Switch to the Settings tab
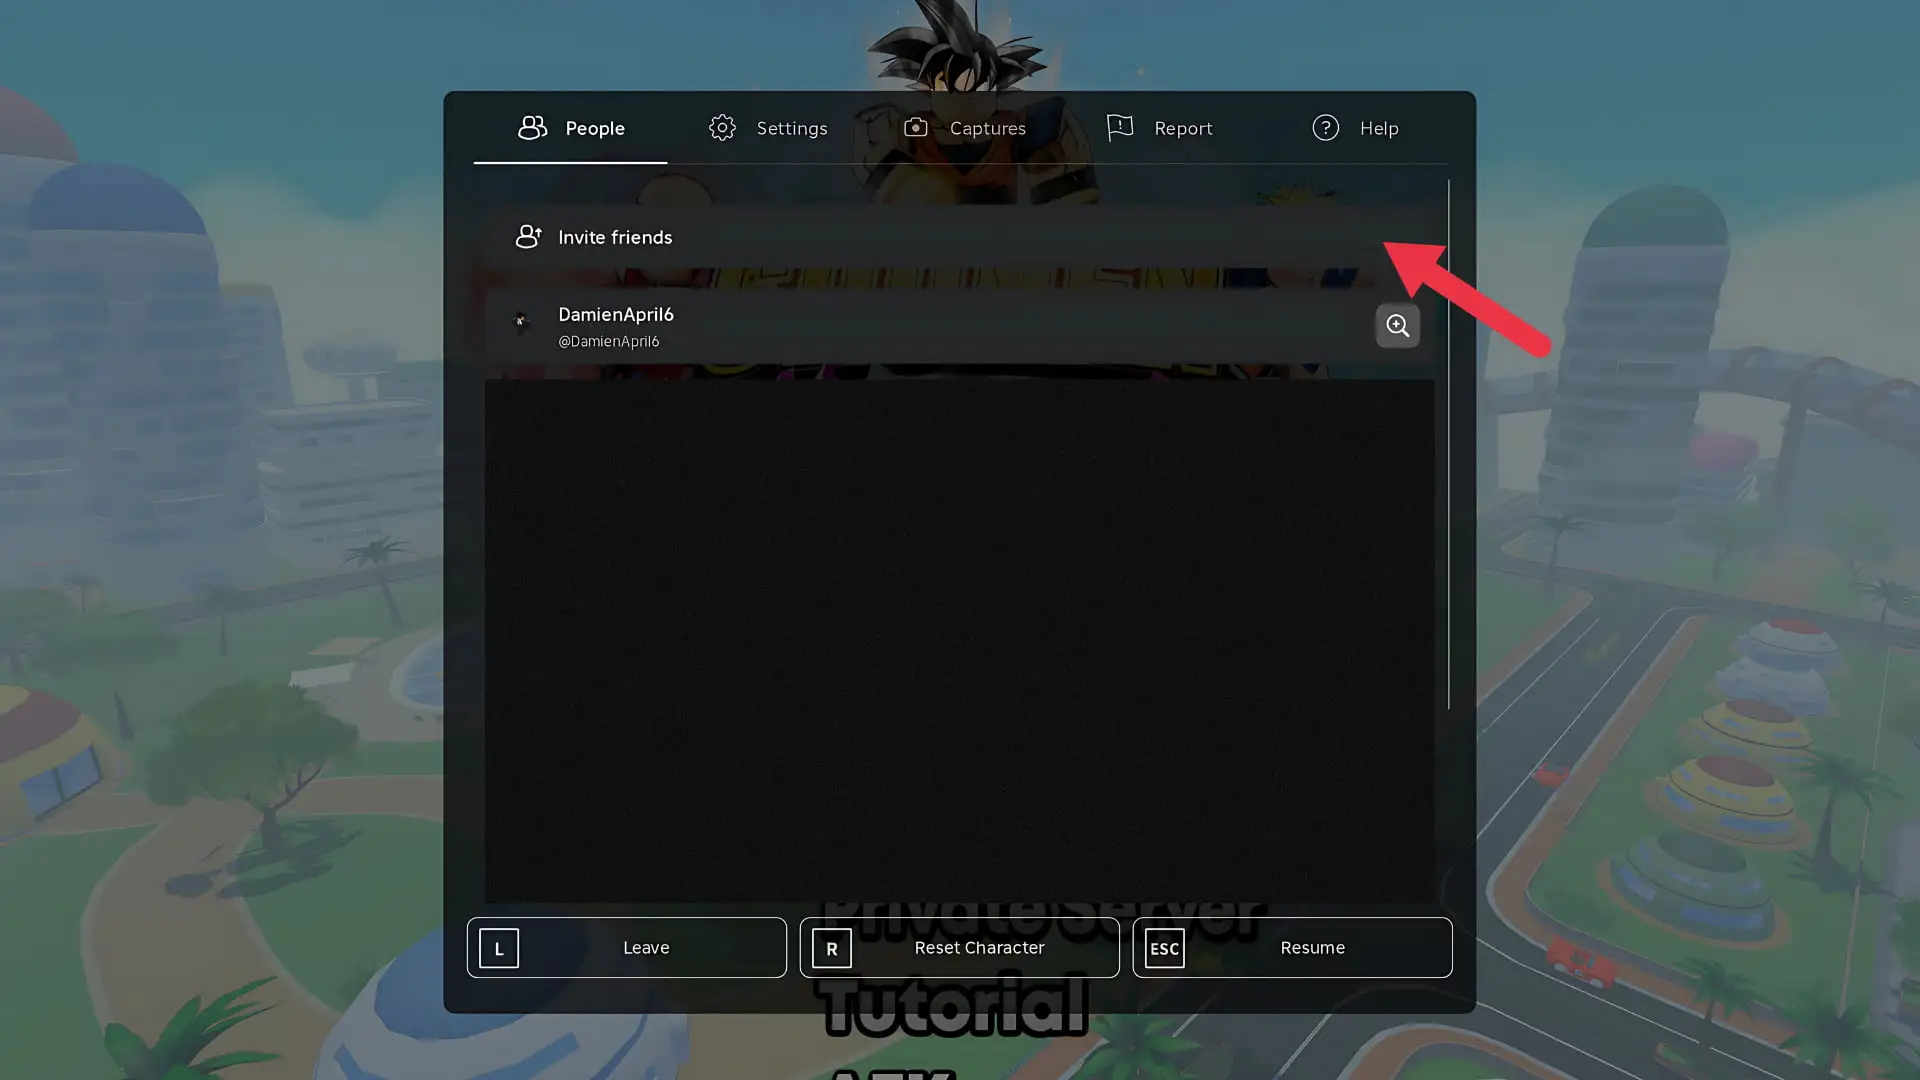Screen dimensions: 1920x1080 pyautogui.click(x=766, y=128)
